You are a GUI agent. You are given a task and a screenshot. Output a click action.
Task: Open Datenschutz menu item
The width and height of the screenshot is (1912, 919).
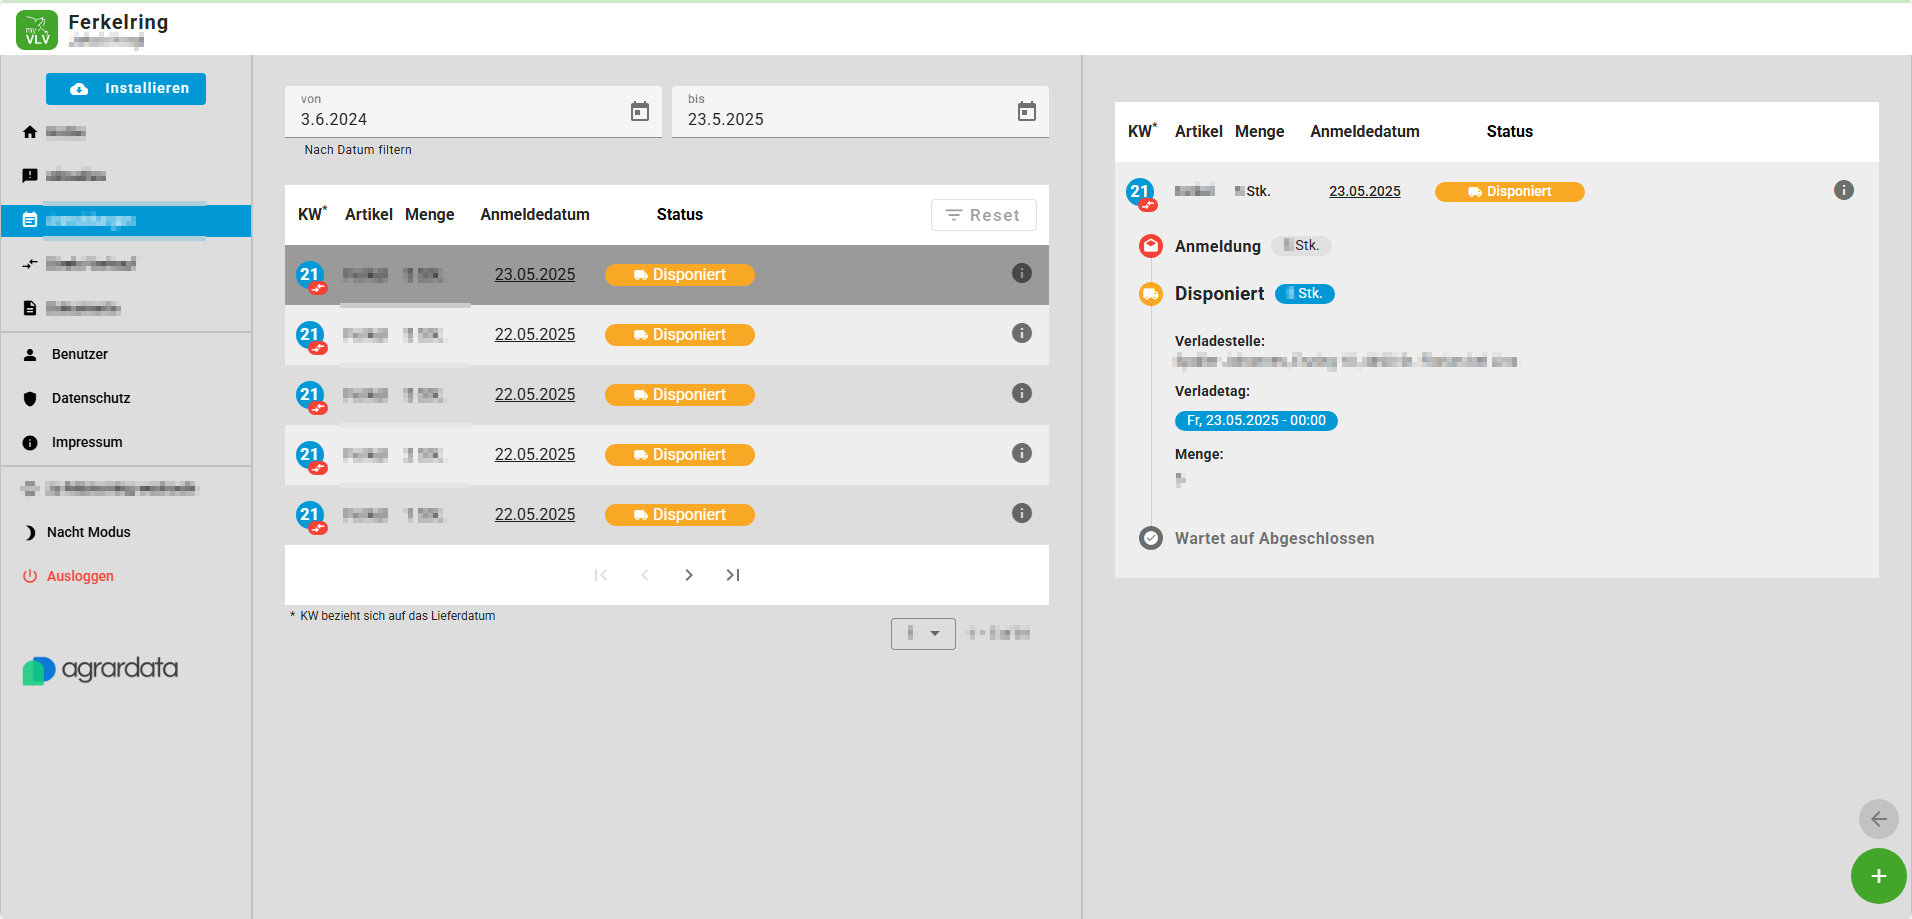coord(91,398)
